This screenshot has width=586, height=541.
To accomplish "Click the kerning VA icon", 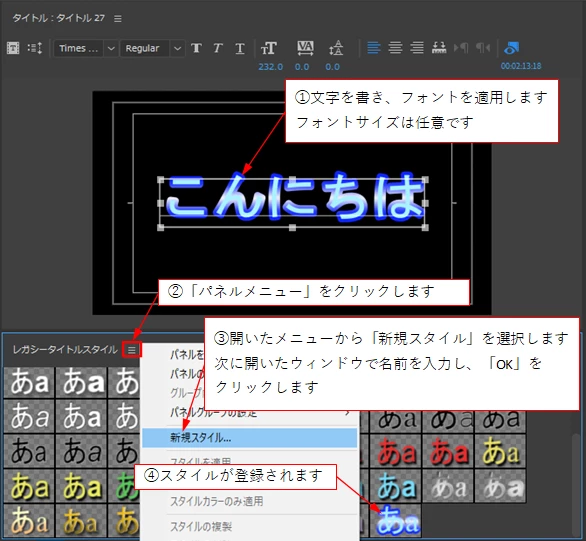I will click(305, 48).
